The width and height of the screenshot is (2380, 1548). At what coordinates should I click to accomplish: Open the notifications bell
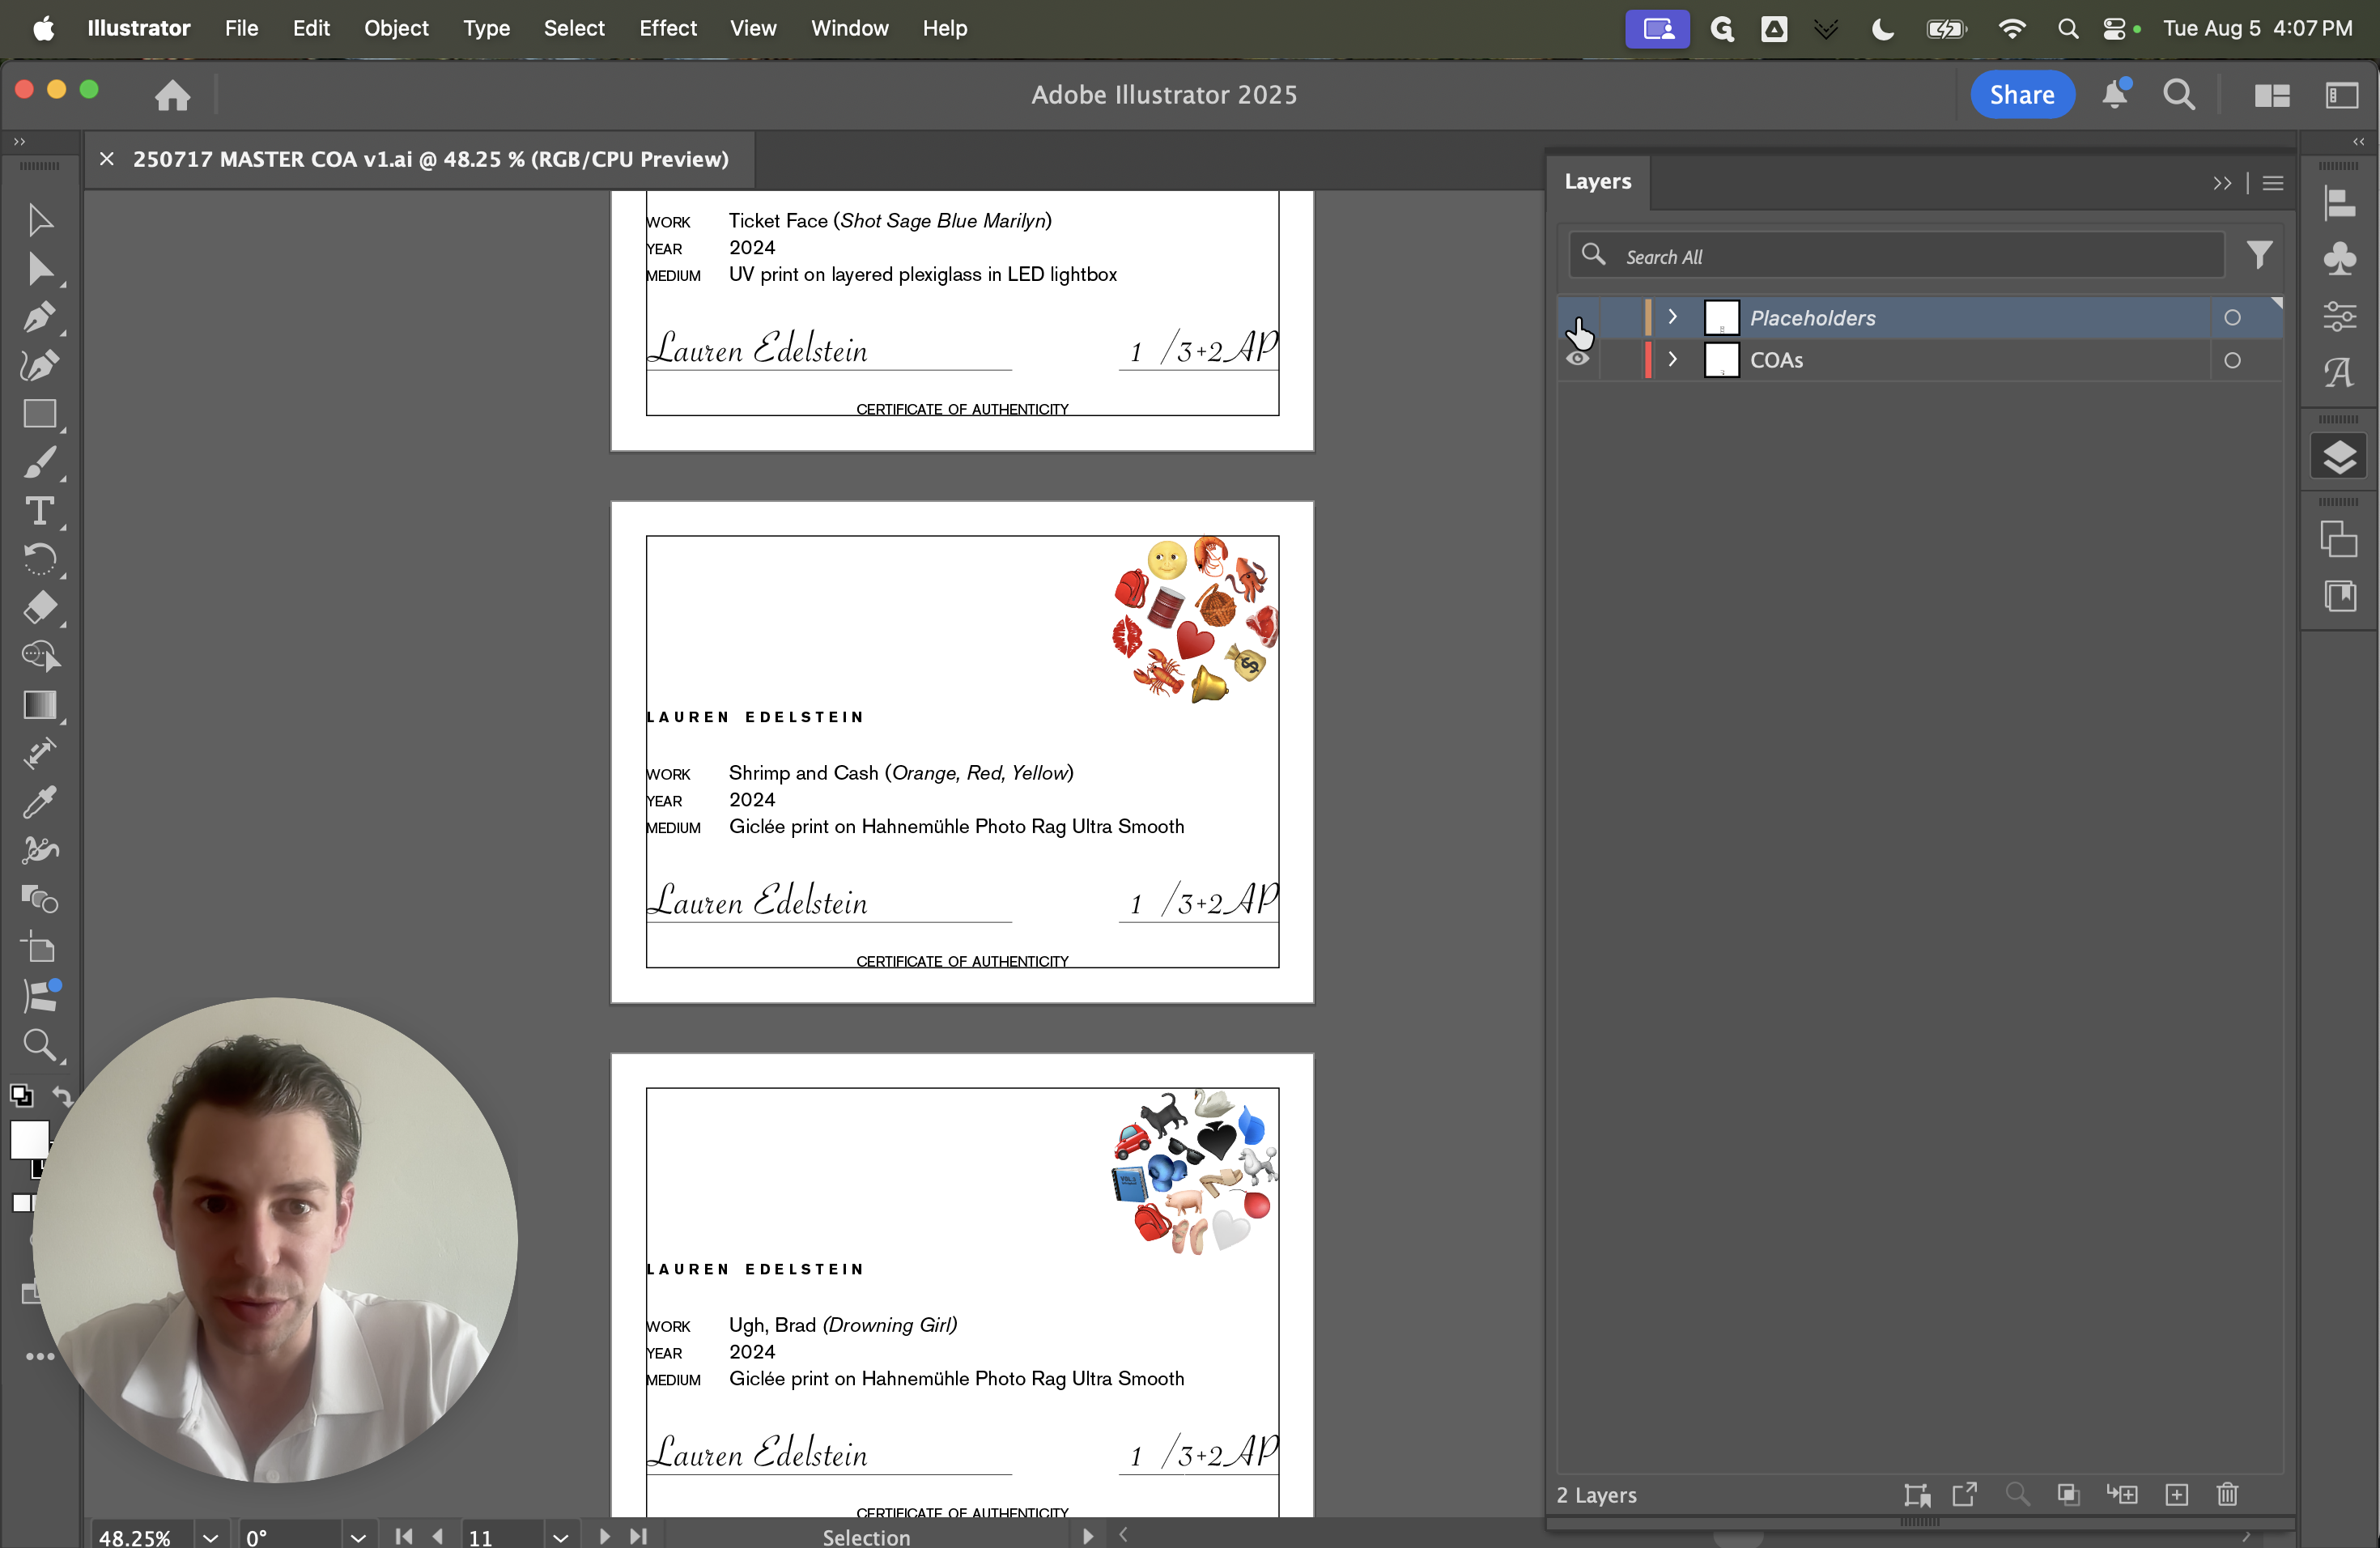click(x=2115, y=94)
